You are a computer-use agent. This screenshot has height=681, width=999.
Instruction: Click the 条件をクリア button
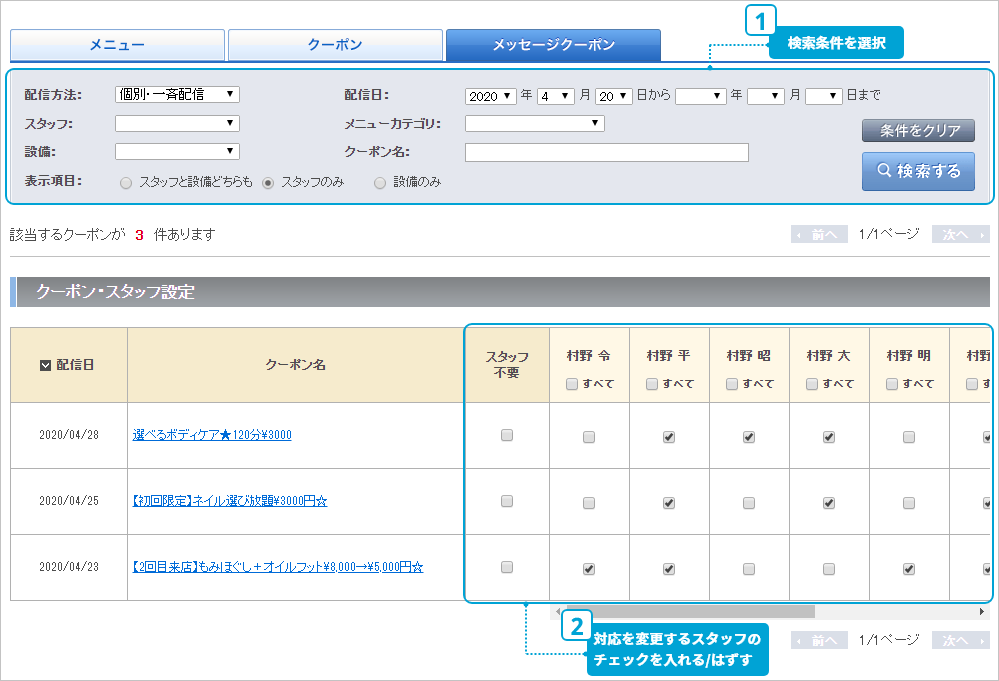click(918, 131)
